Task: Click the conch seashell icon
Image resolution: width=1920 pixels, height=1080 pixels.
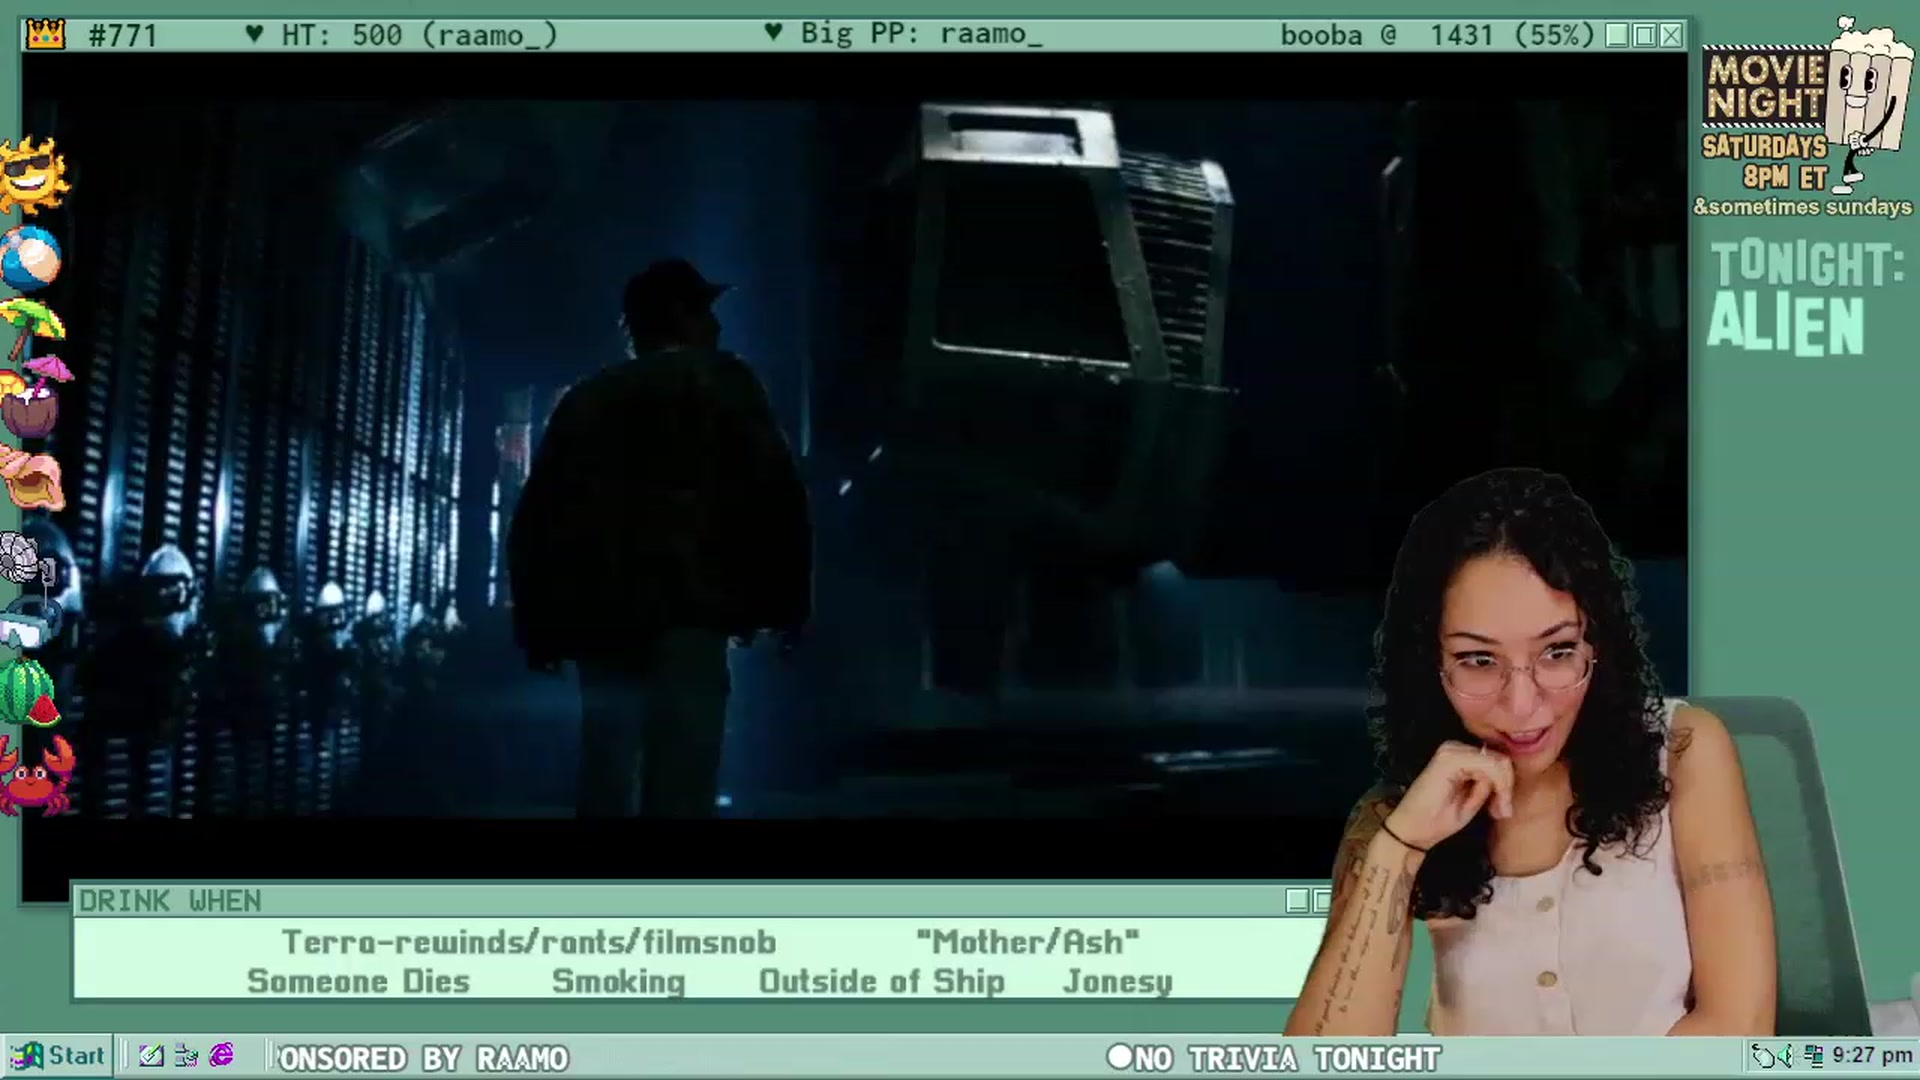Action: (x=32, y=478)
